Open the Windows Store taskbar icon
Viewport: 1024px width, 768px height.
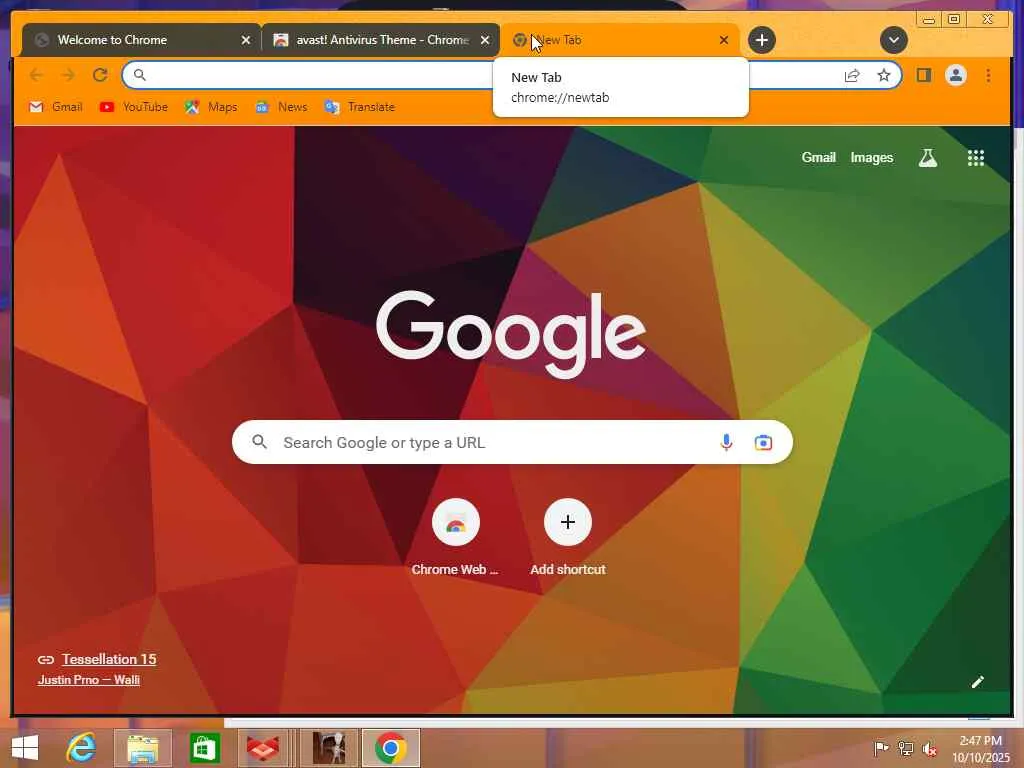204,748
